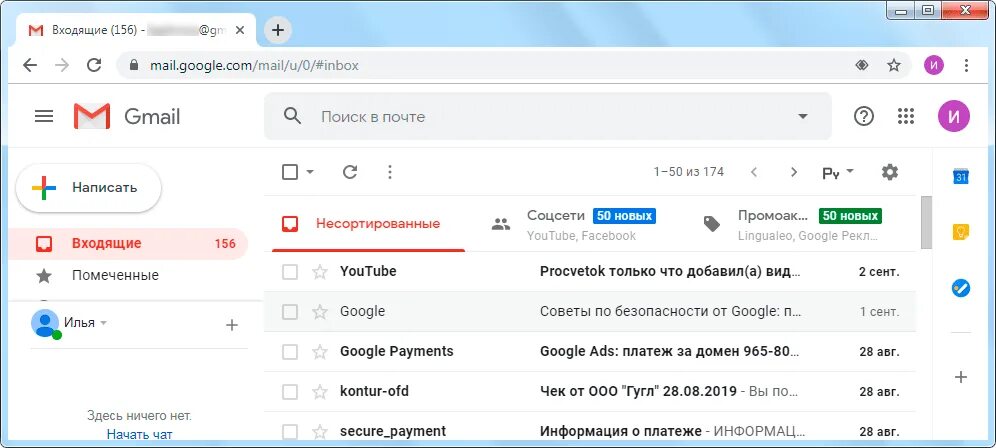Click the search magnifier icon
The image size is (996, 448).
[292, 116]
